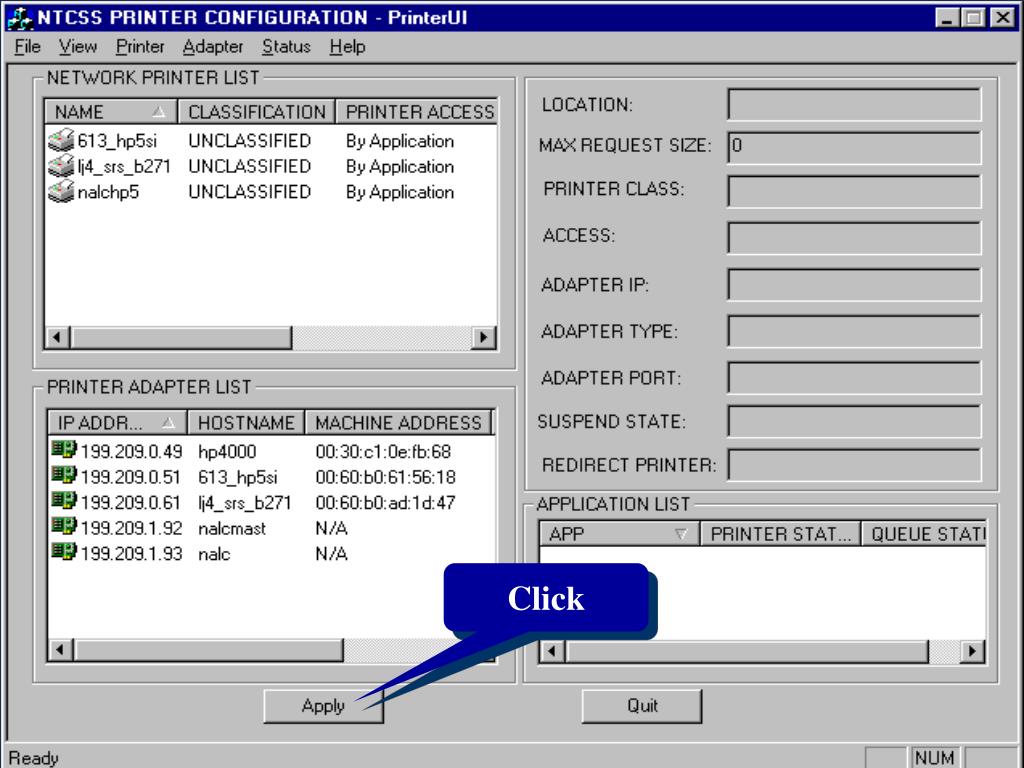
Task: Click right arrow of printer list scrollbar
Action: 483,337
